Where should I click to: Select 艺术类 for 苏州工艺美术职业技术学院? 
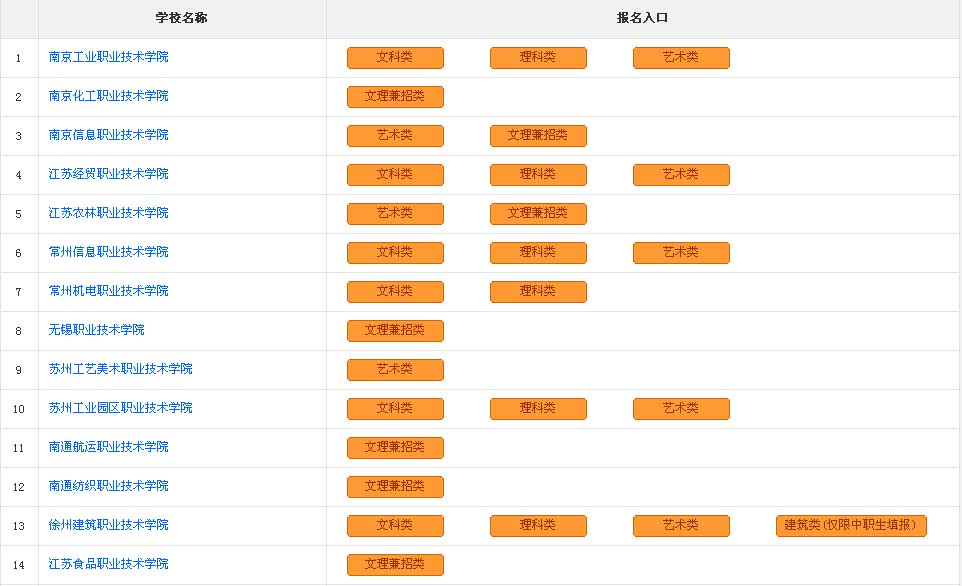pos(395,370)
